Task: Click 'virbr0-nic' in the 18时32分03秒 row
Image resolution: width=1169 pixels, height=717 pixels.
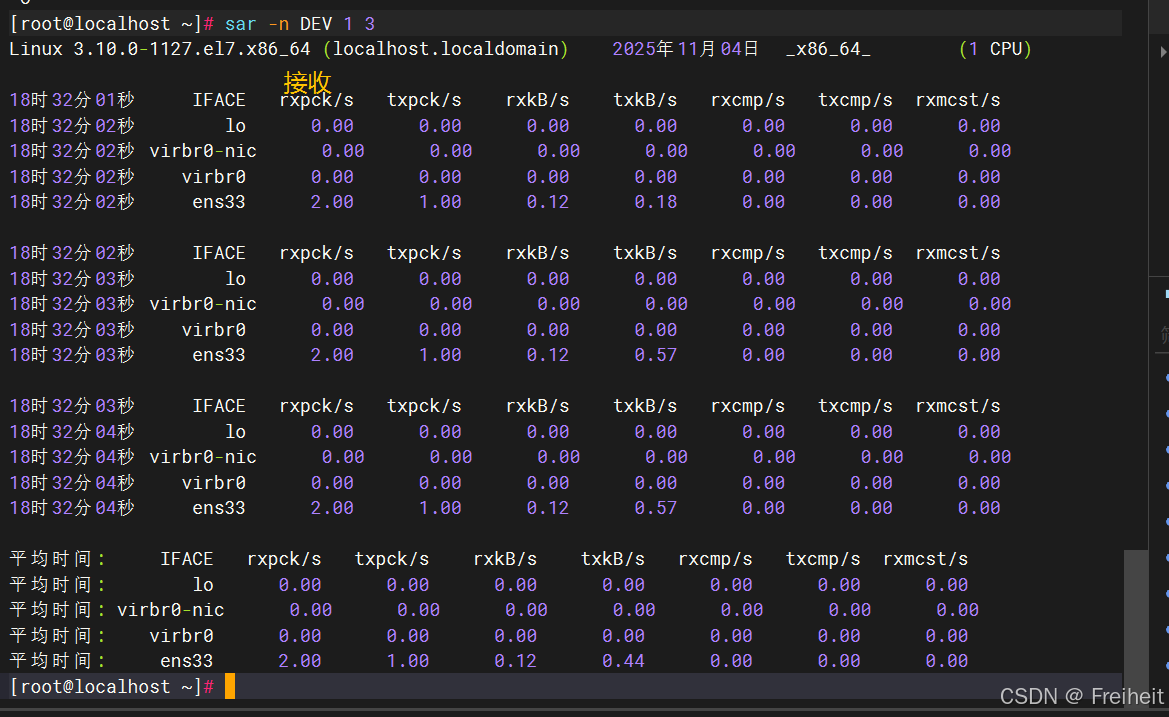Action: [x=203, y=304]
